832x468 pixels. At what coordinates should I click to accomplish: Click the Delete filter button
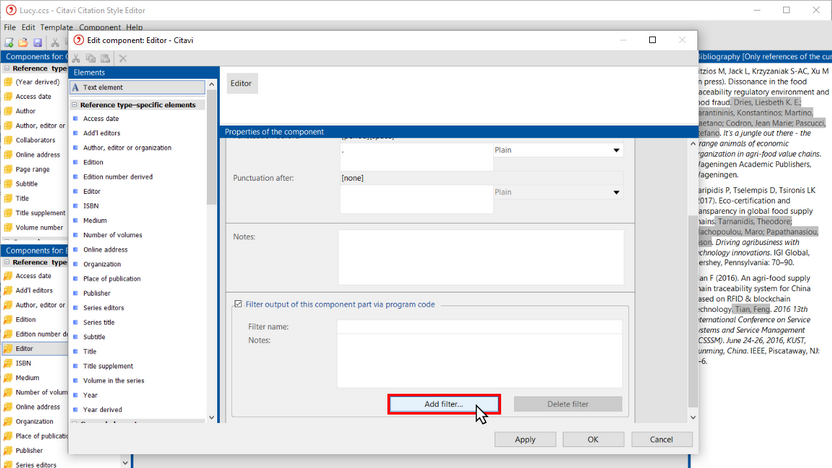coord(568,404)
